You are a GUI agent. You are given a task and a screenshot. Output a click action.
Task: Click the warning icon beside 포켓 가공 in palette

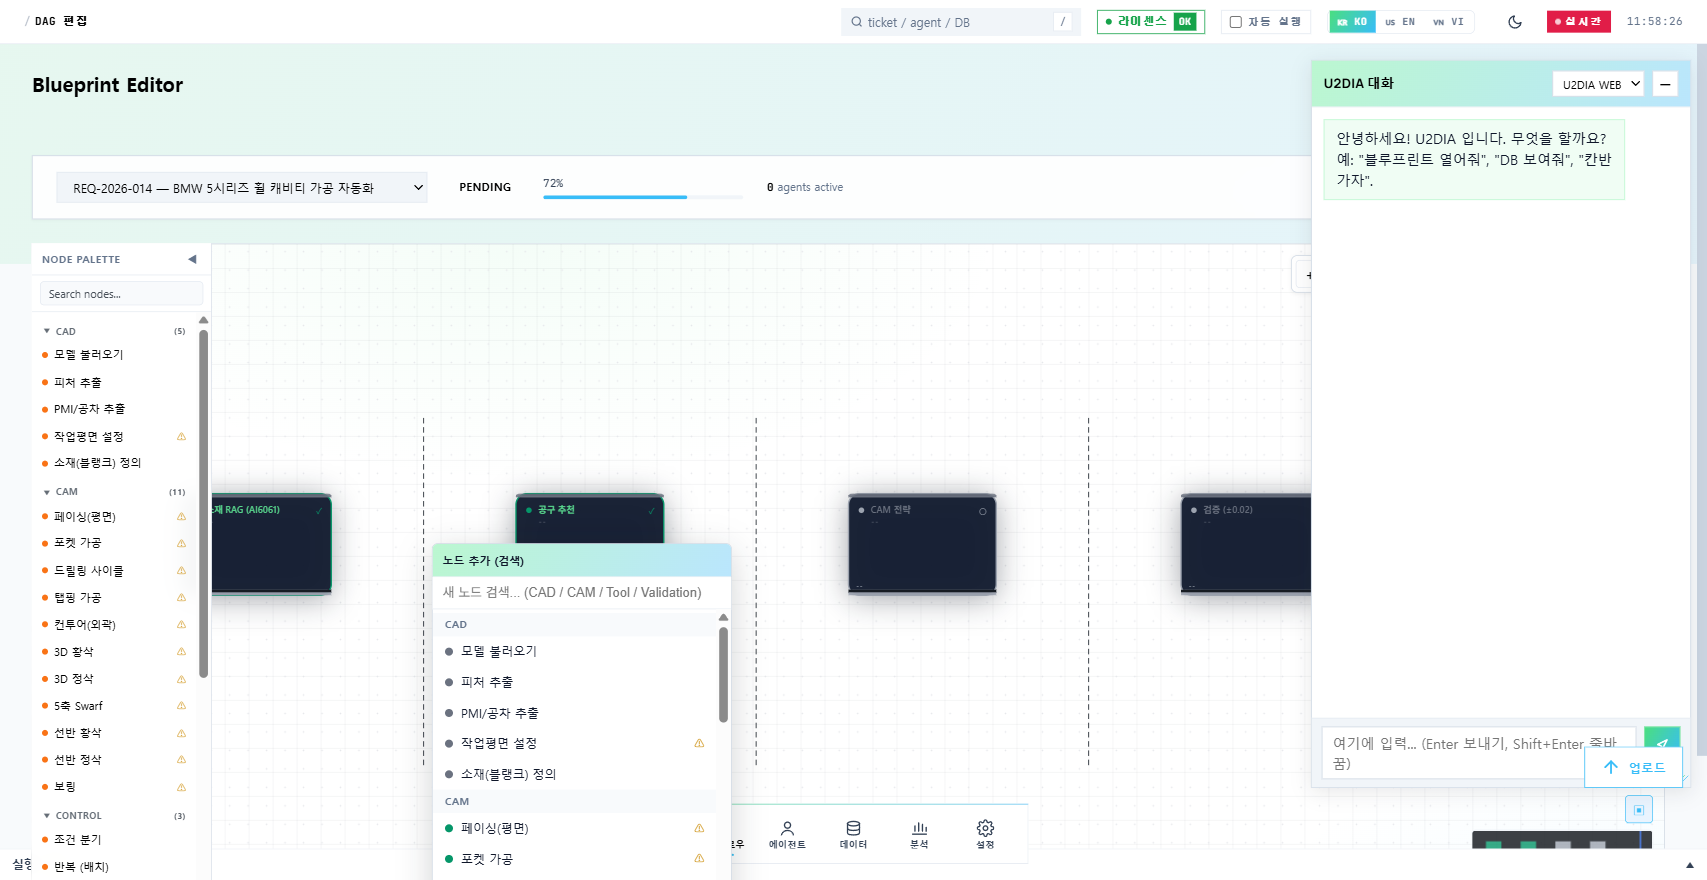click(181, 543)
